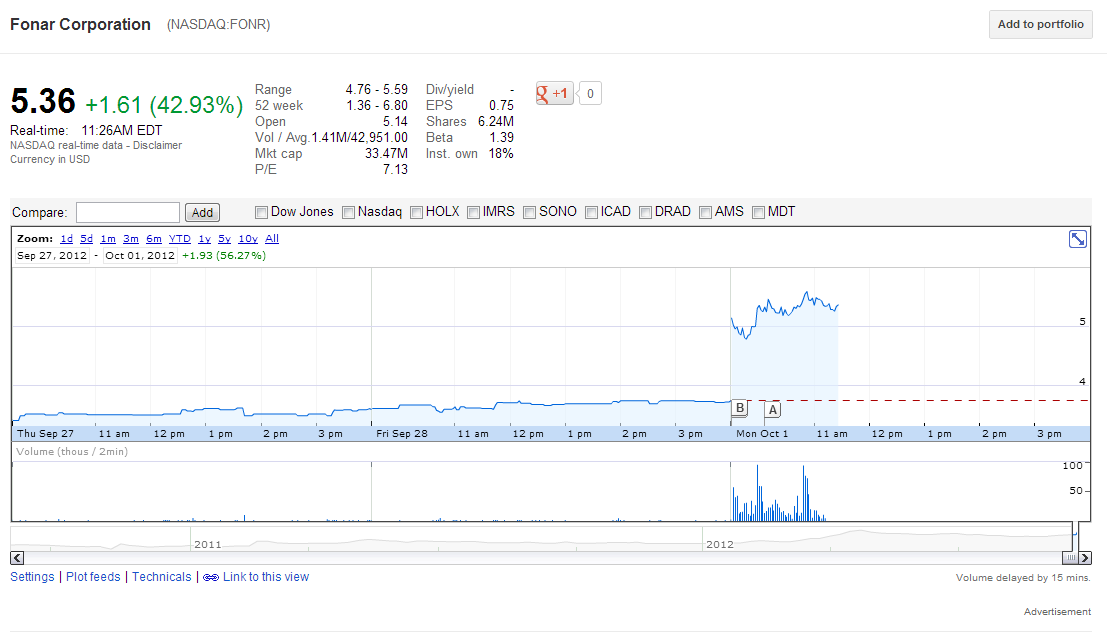Toggle the IMRS comparison checkbox
1107x639 pixels.
pyautogui.click(x=474, y=213)
